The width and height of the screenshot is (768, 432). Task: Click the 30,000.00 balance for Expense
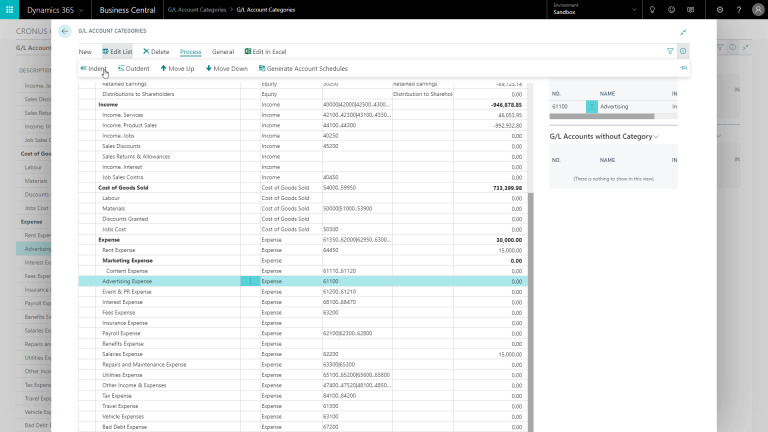pyautogui.click(x=509, y=240)
